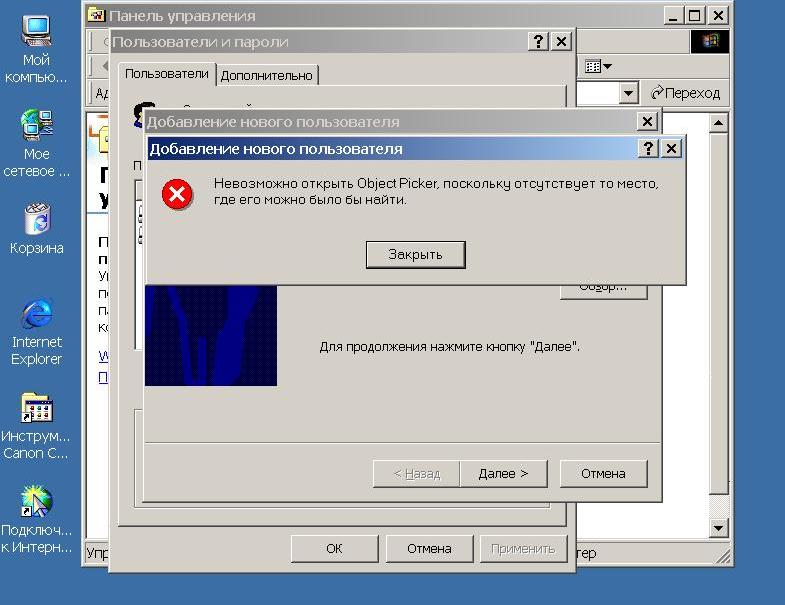Click the Control Panel scrollbar down arrow
785x605 pixels.
pos(718,528)
